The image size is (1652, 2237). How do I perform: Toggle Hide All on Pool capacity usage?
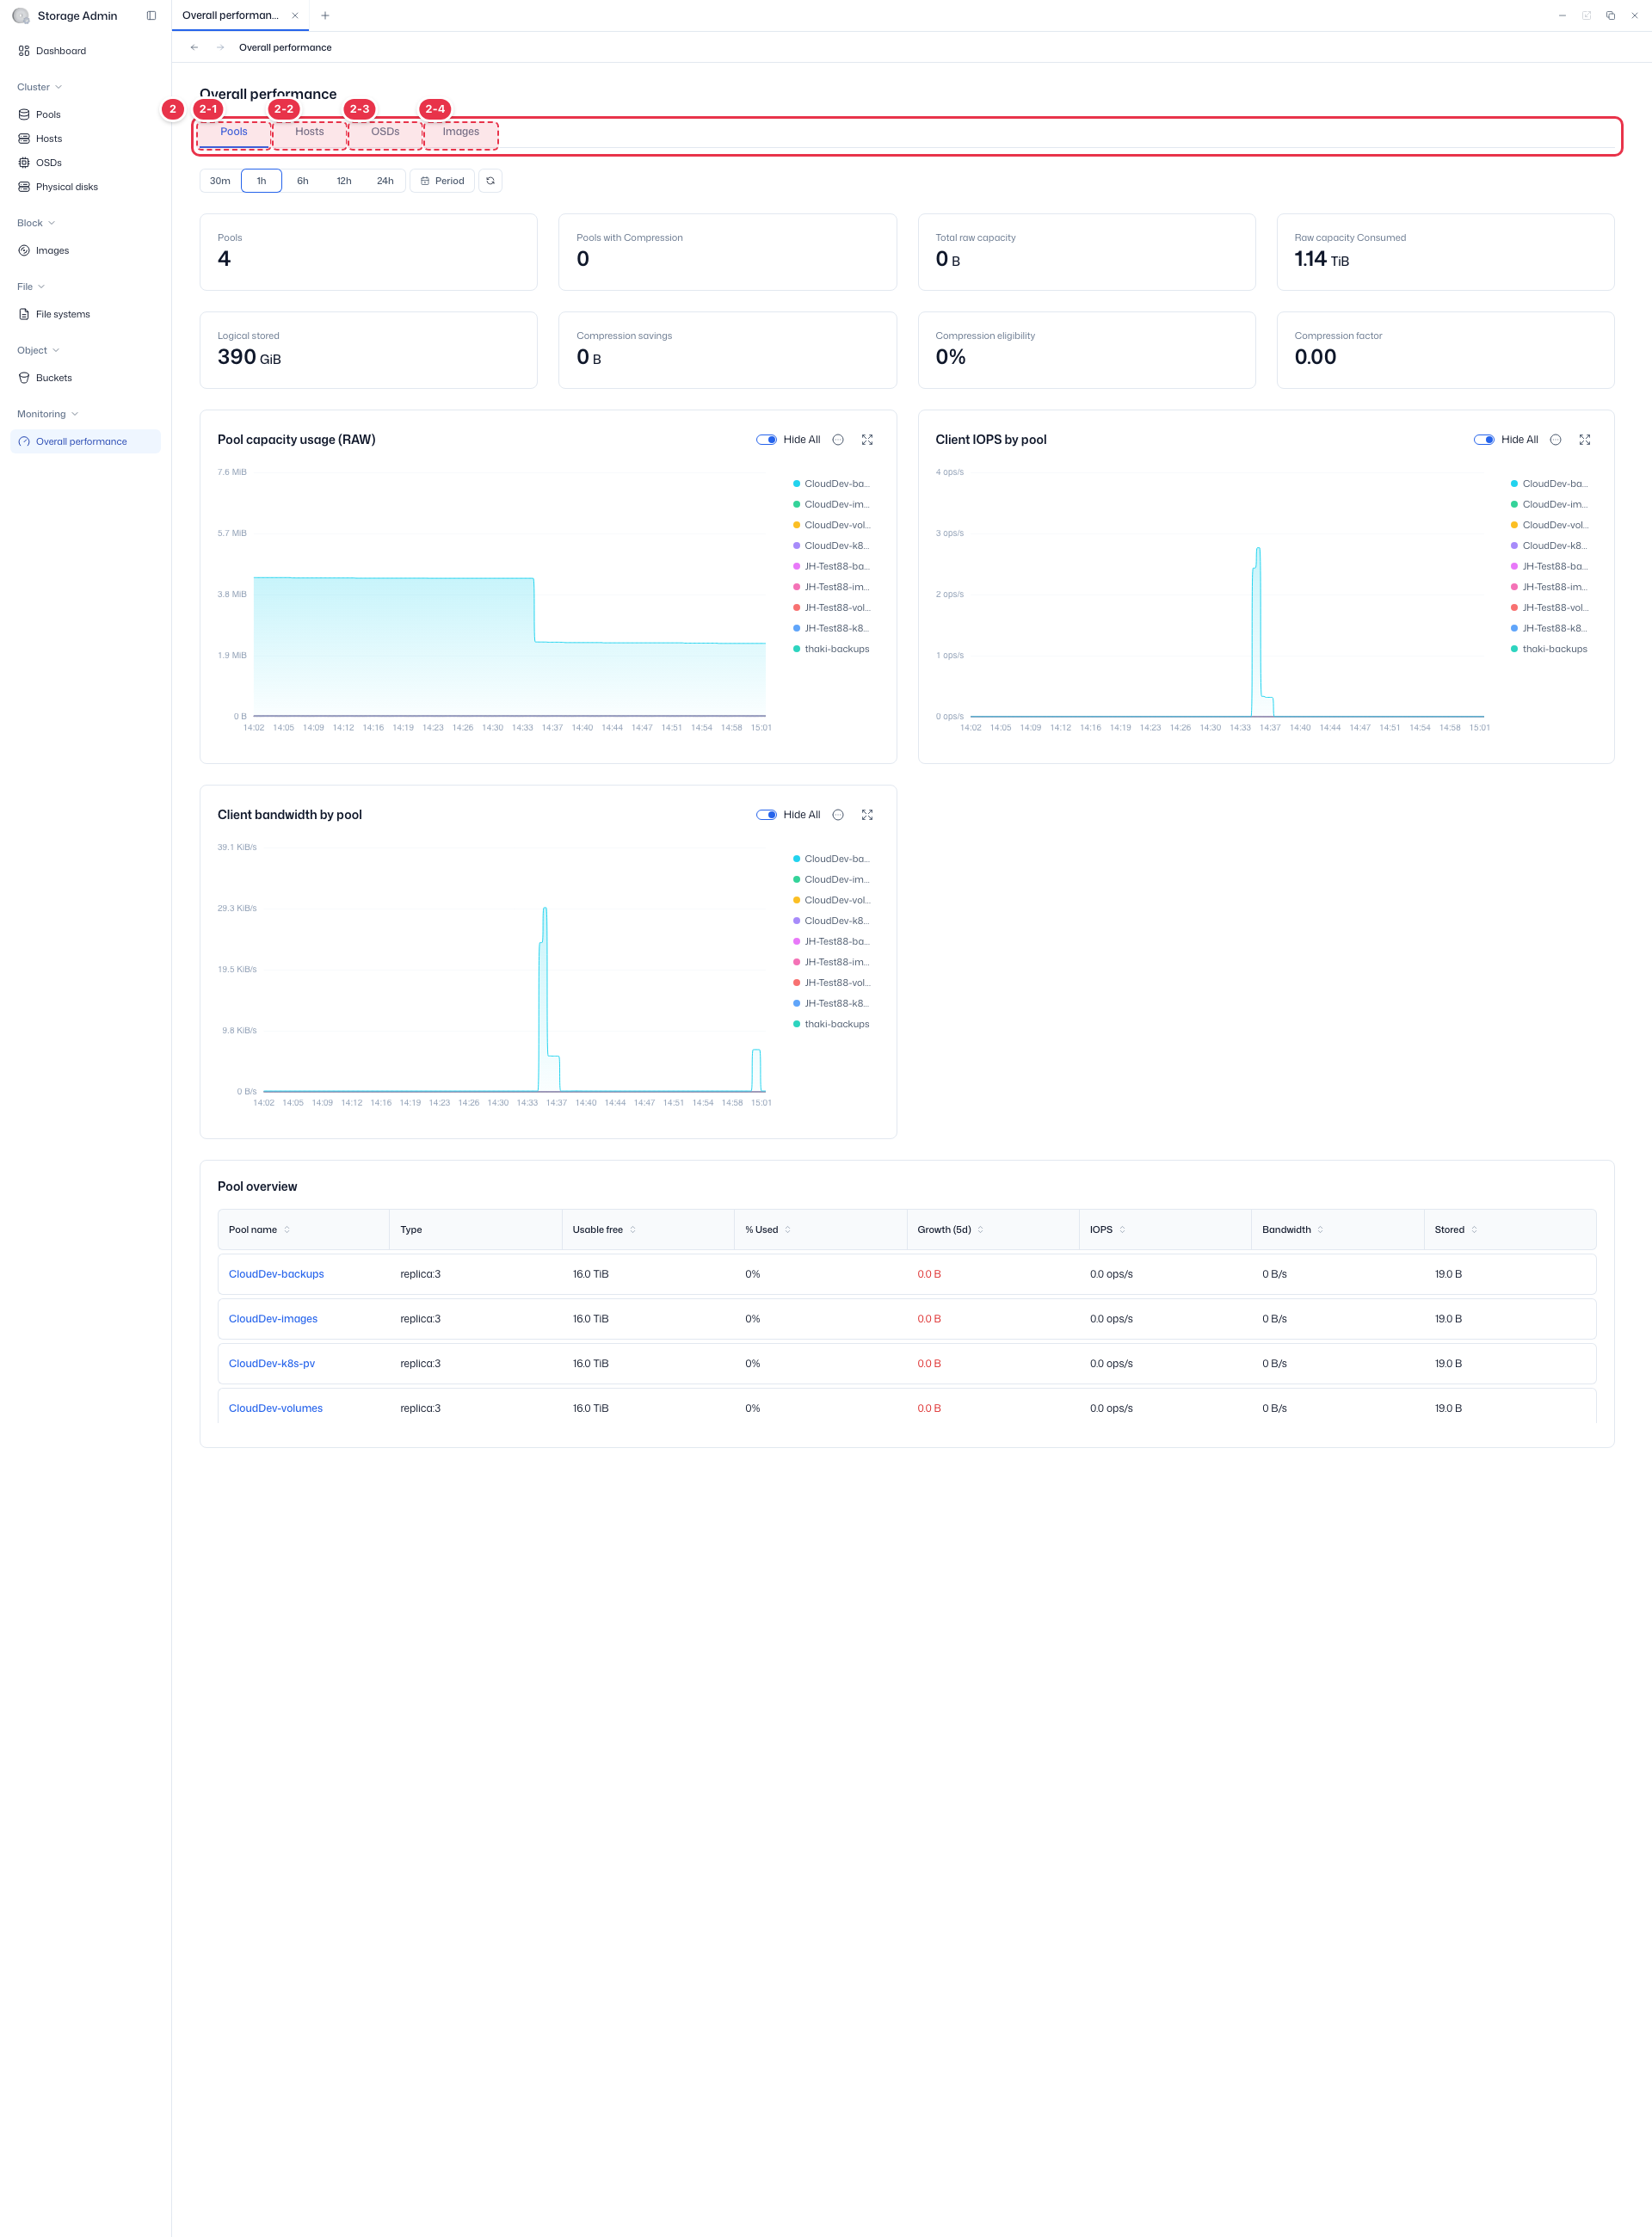766,440
